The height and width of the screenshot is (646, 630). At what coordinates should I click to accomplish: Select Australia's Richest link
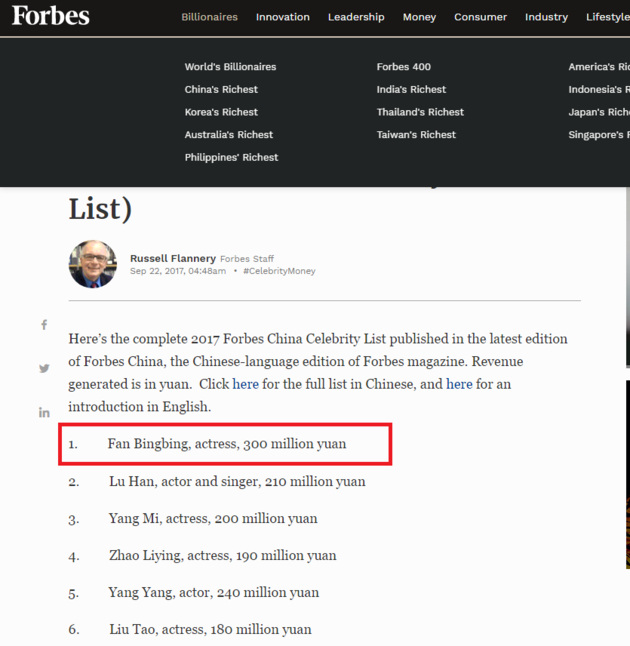(x=229, y=135)
